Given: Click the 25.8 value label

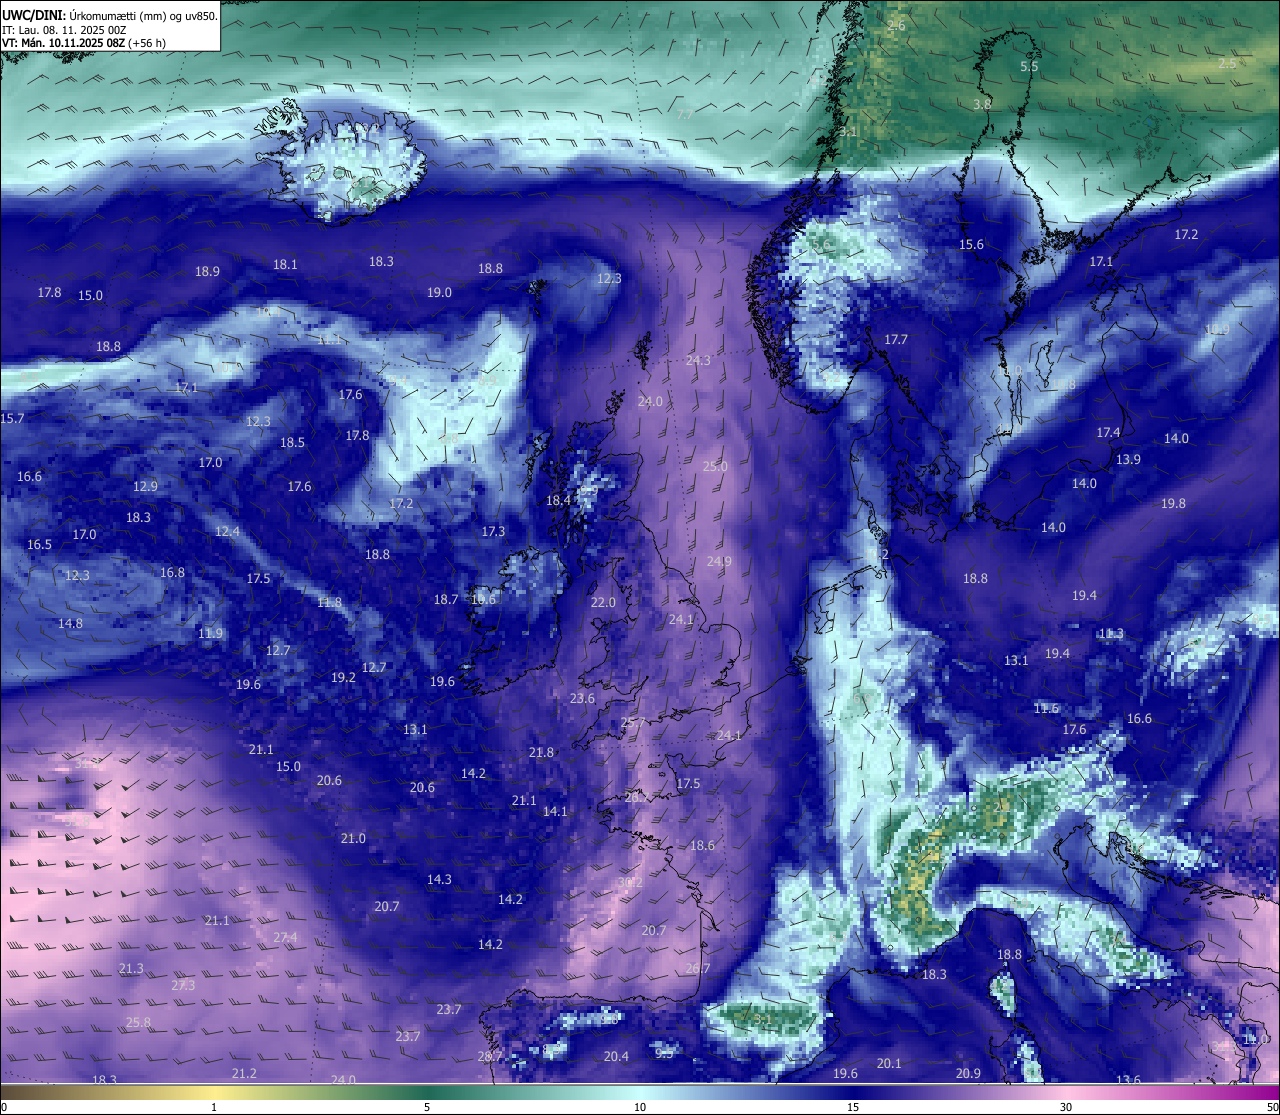Looking at the screenshot, I should click(138, 1022).
